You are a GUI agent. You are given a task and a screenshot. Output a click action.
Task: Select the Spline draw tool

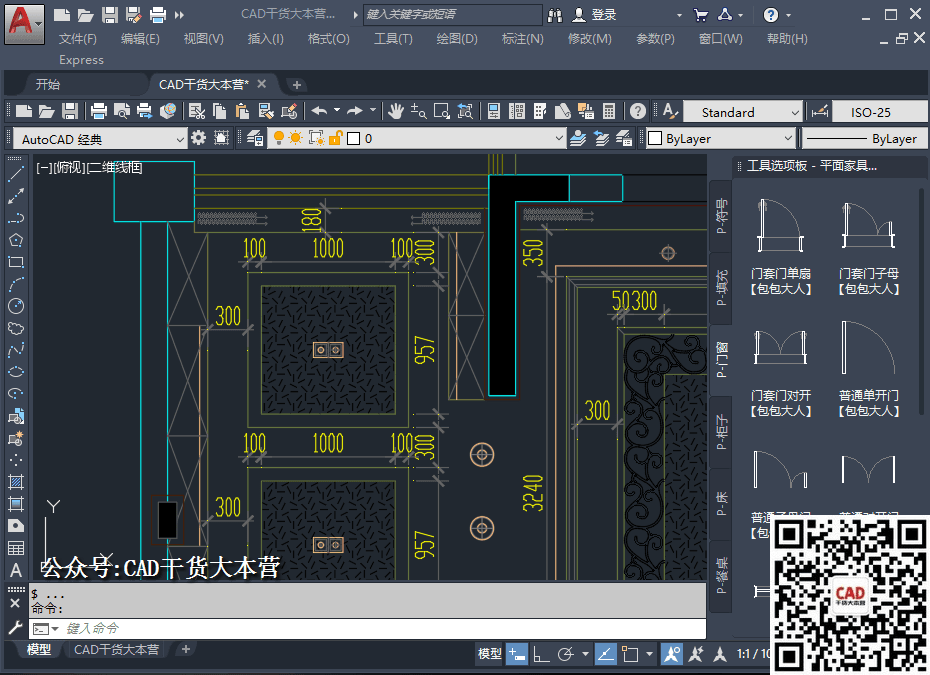click(16, 350)
